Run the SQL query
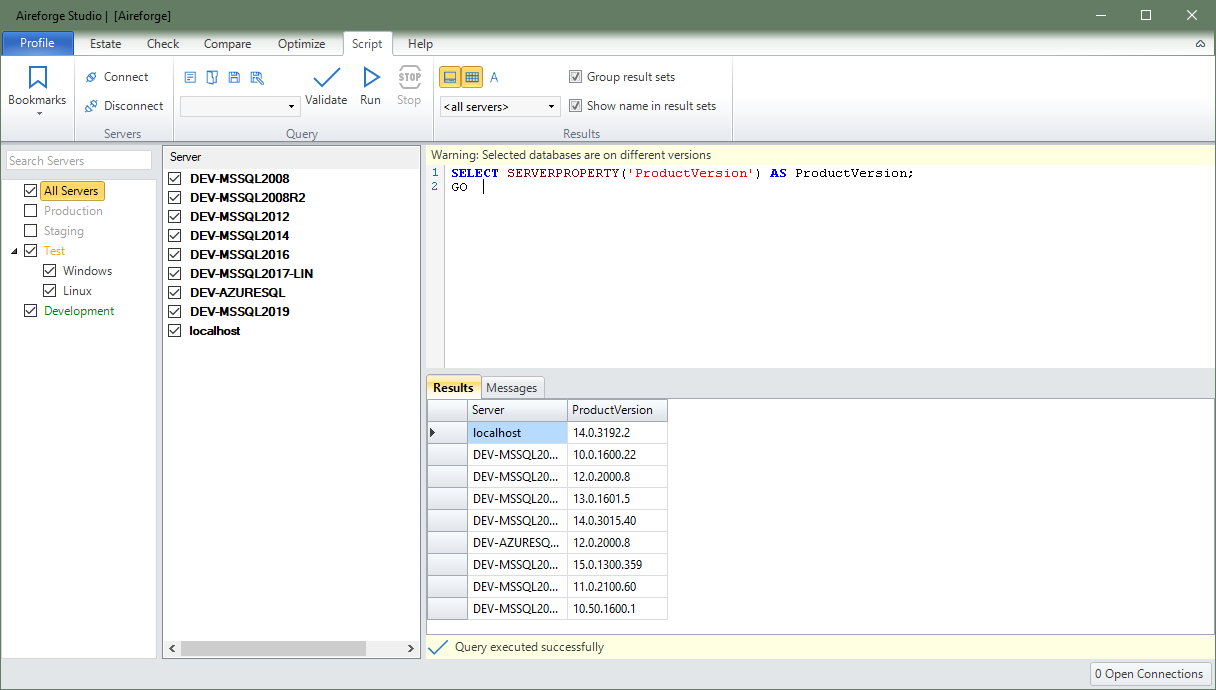Image resolution: width=1216 pixels, height=690 pixels. pos(370,85)
